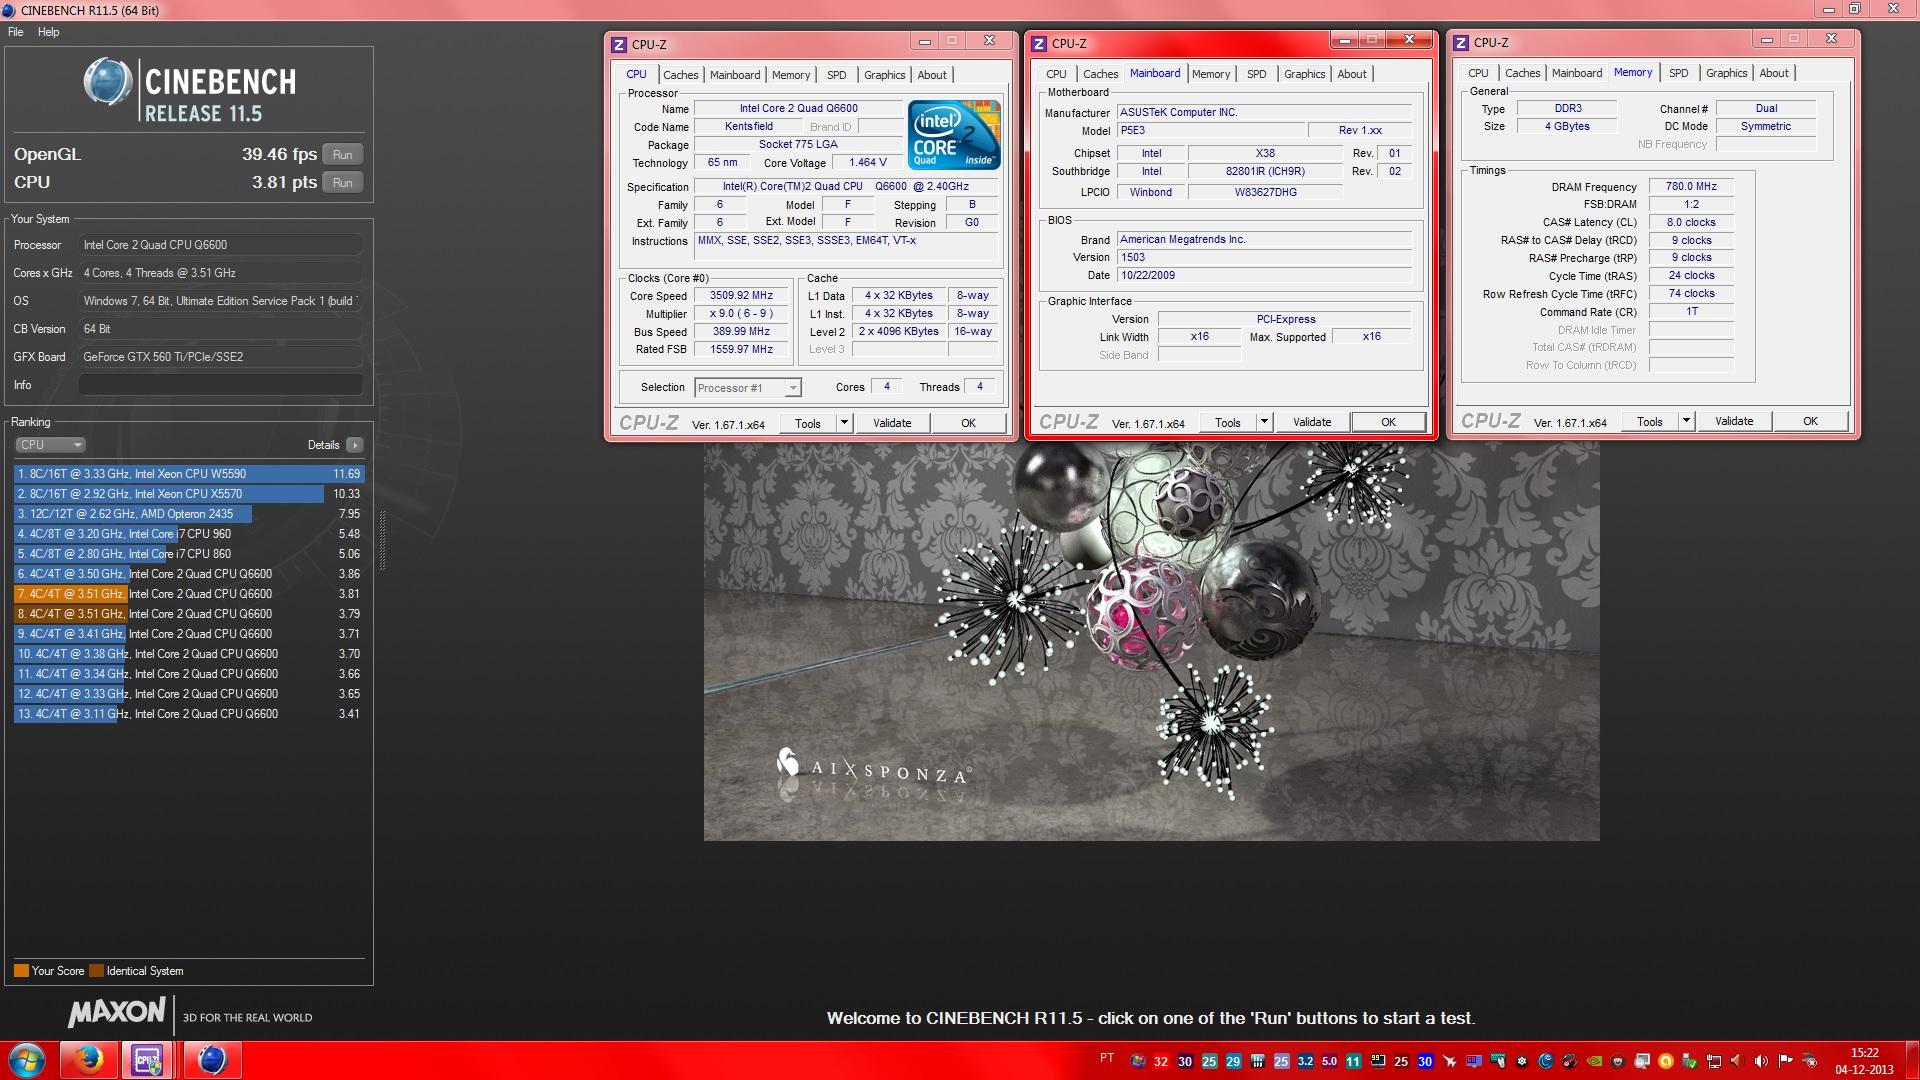Open the CPU ranking type dropdown
This screenshot has width=1920, height=1080.
[50, 445]
